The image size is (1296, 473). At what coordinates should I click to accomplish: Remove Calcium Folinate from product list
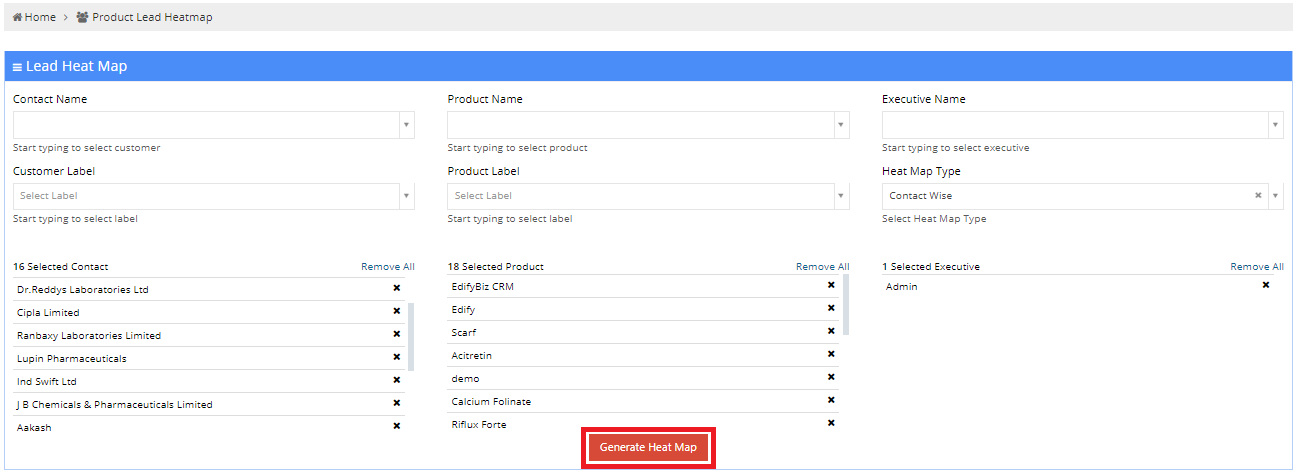(831, 400)
